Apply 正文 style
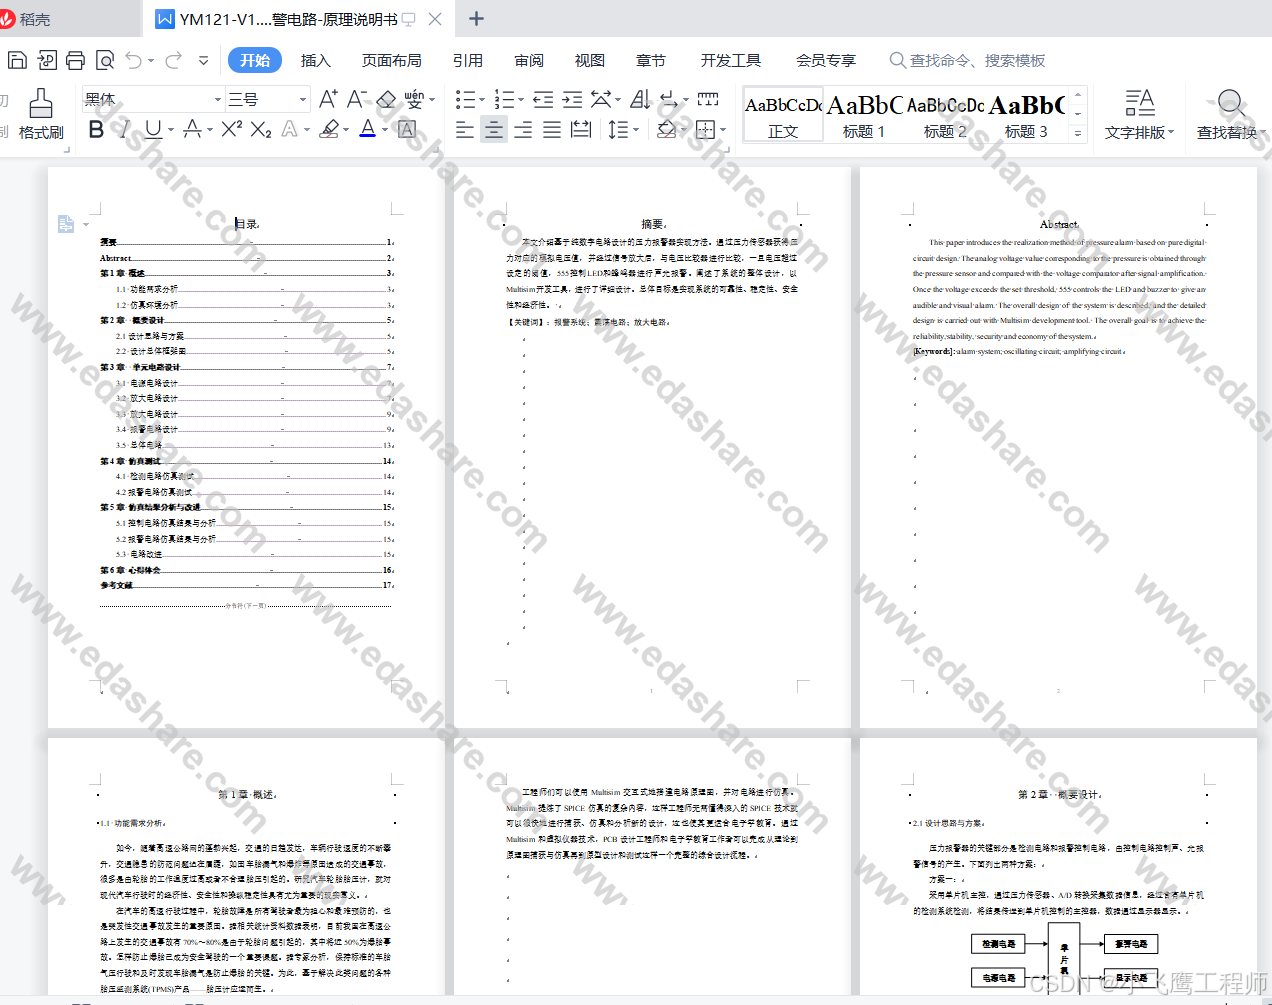Image resolution: width=1272 pixels, height=1005 pixels. tap(783, 116)
